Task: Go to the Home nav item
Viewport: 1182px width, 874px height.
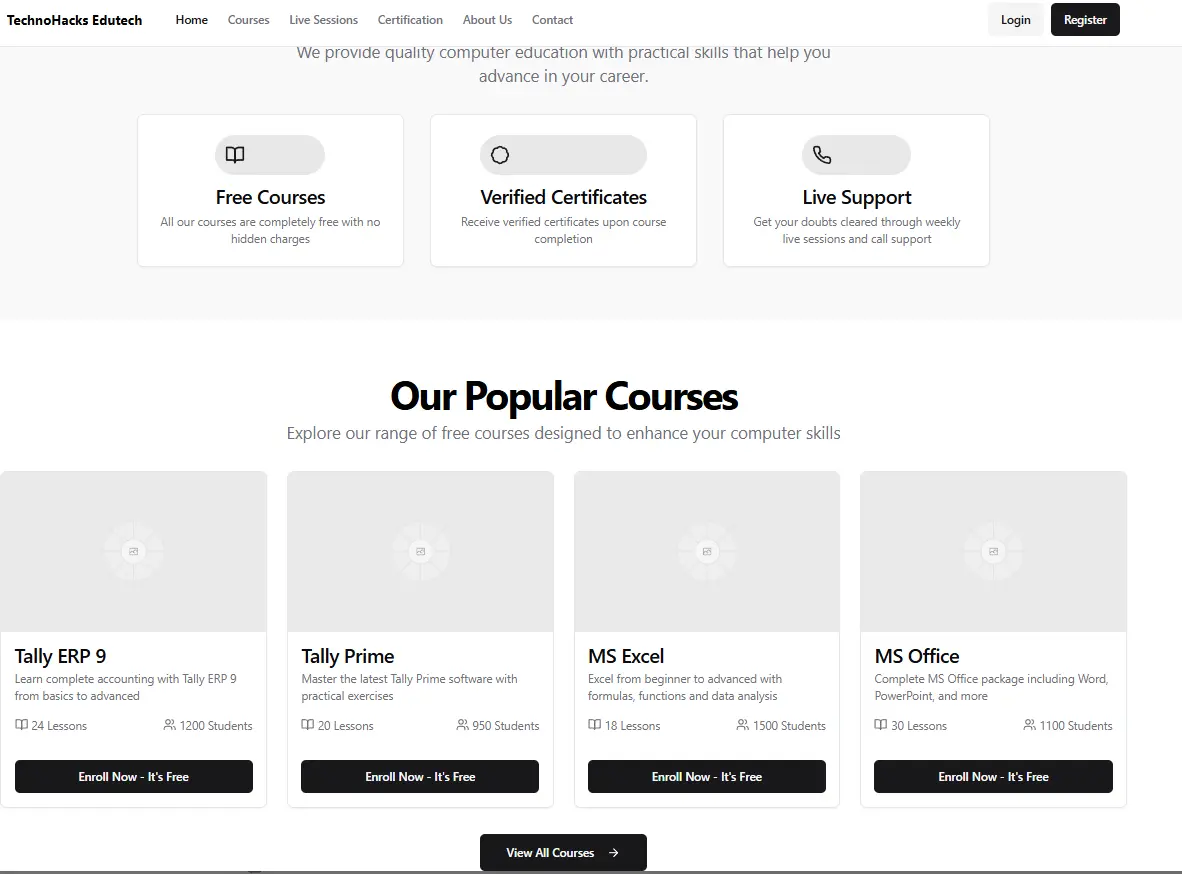Action: [191, 20]
